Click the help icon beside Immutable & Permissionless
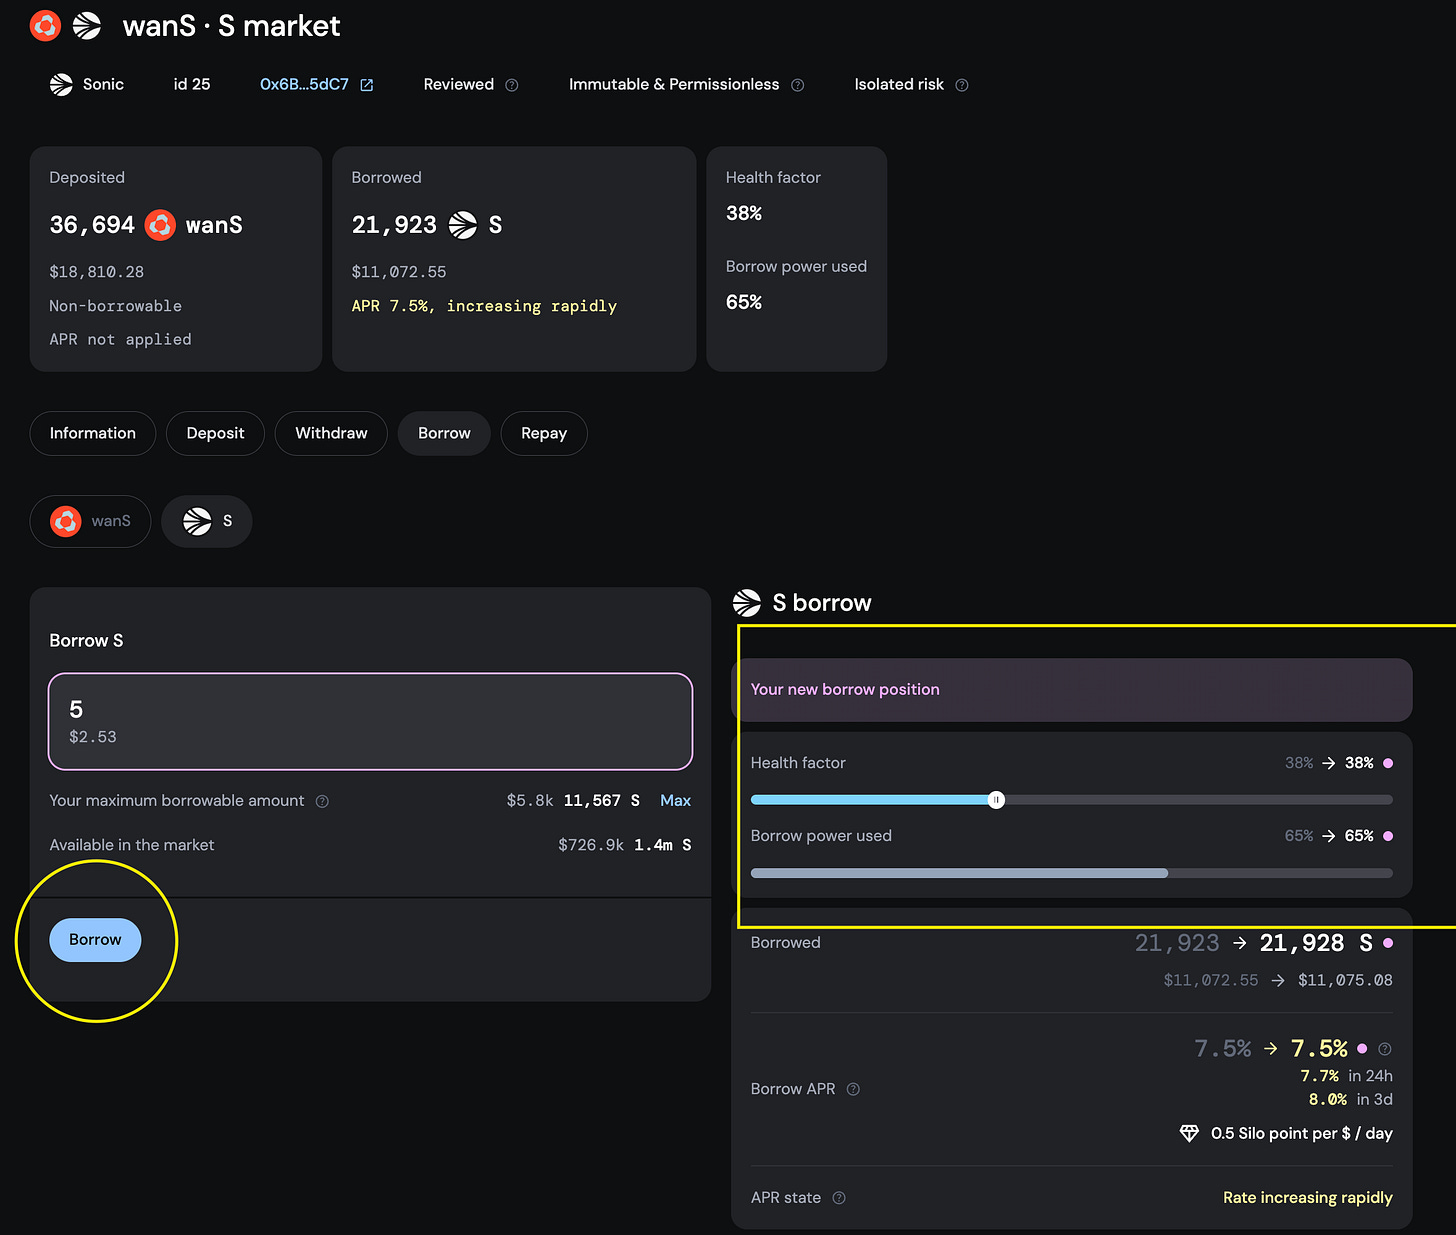Image resolution: width=1456 pixels, height=1235 pixels. (798, 85)
